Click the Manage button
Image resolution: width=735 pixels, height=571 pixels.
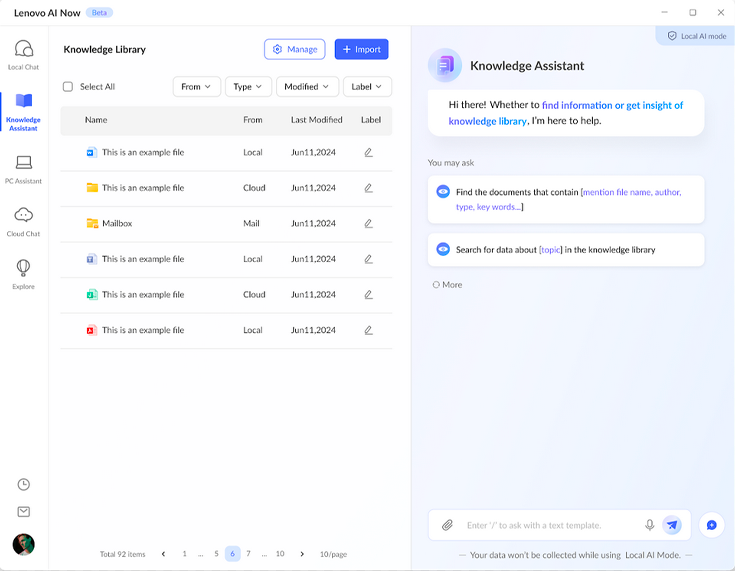295,49
